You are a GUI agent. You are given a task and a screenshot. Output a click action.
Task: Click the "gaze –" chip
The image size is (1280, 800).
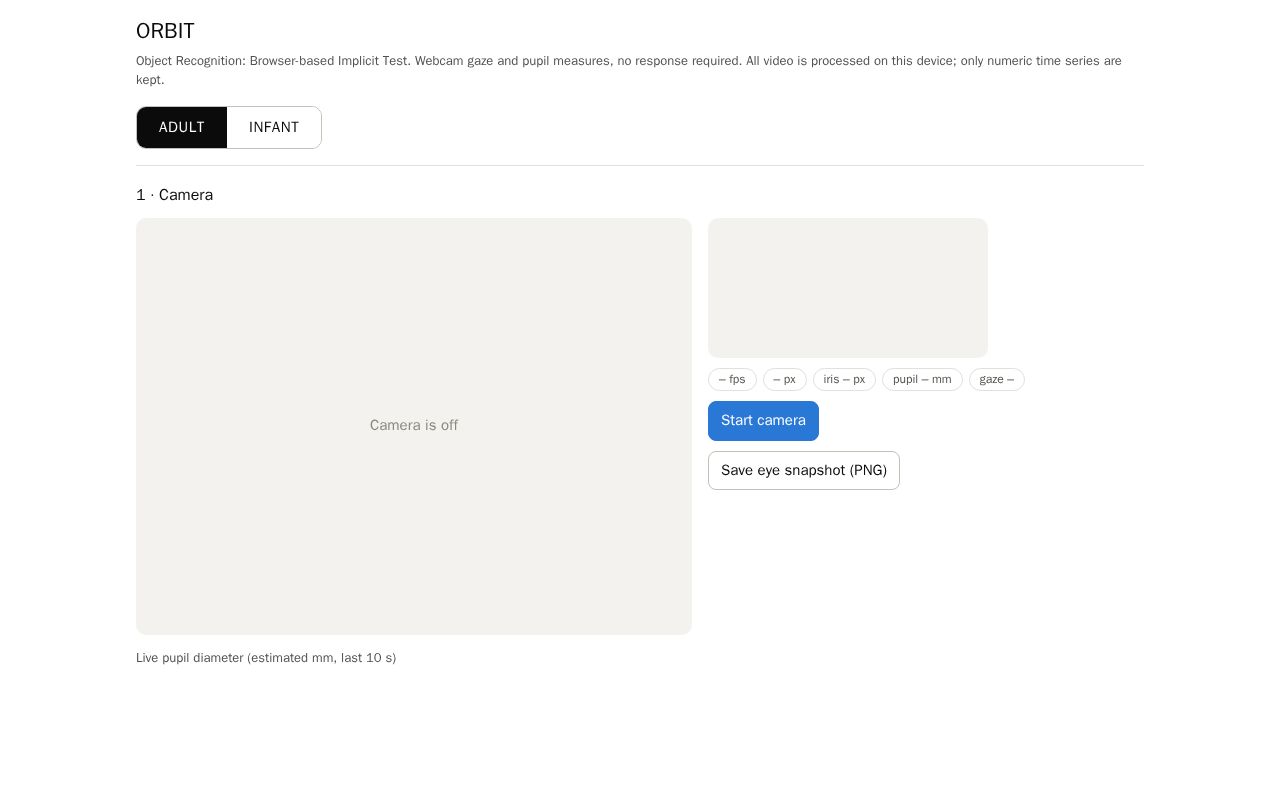tap(997, 379)
